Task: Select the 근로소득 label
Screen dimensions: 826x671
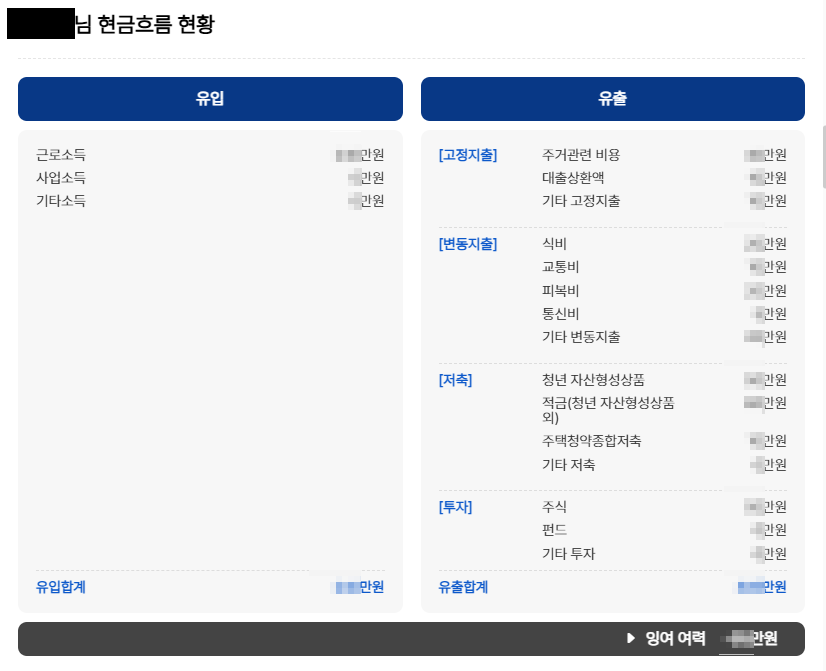Action: [x=61, y=155]
